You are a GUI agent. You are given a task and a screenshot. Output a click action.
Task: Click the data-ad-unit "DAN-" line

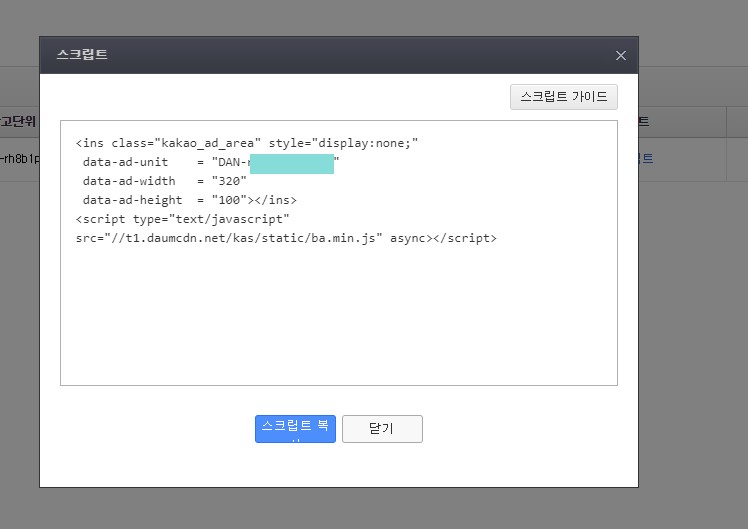pyautogui.click(x=210, y=162)
